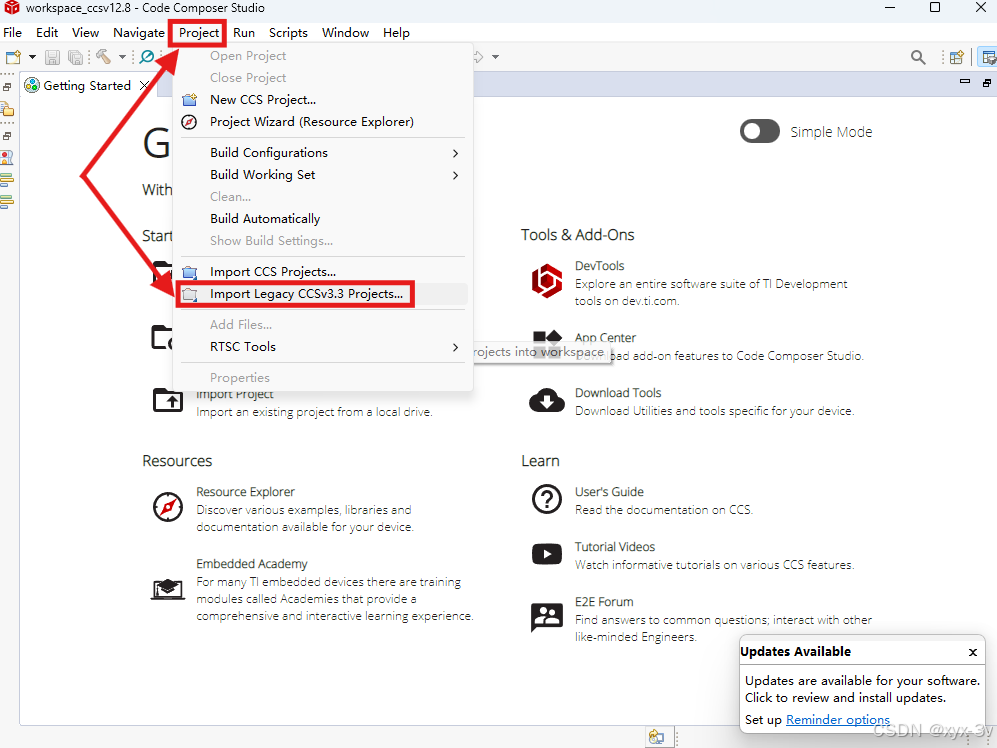The width and height of the screenshot is (997, 748).
Task: Open the Build hammer dropdown arrow
Action: pyautogui.click(x=122, y=57)
